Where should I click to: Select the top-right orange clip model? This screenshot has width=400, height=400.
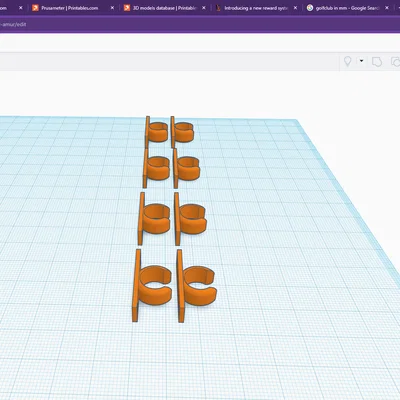[x=182, y=132]
